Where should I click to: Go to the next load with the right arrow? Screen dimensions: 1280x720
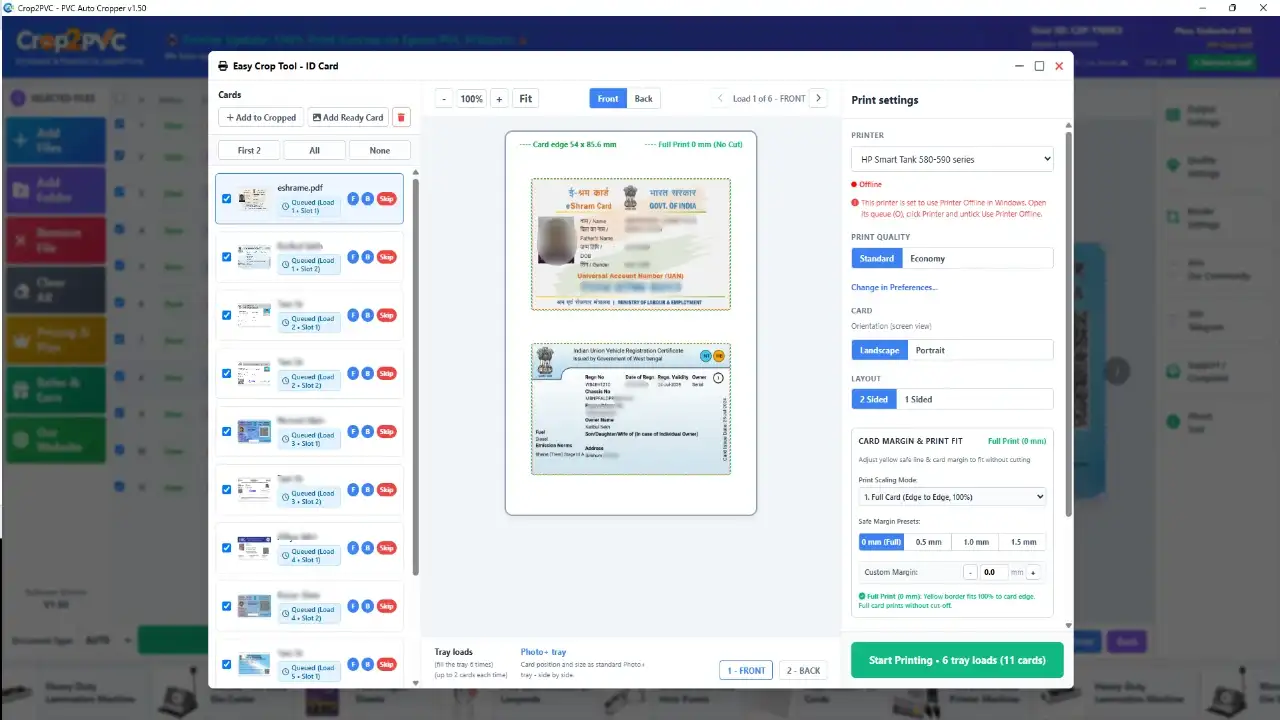click(818, 98)
